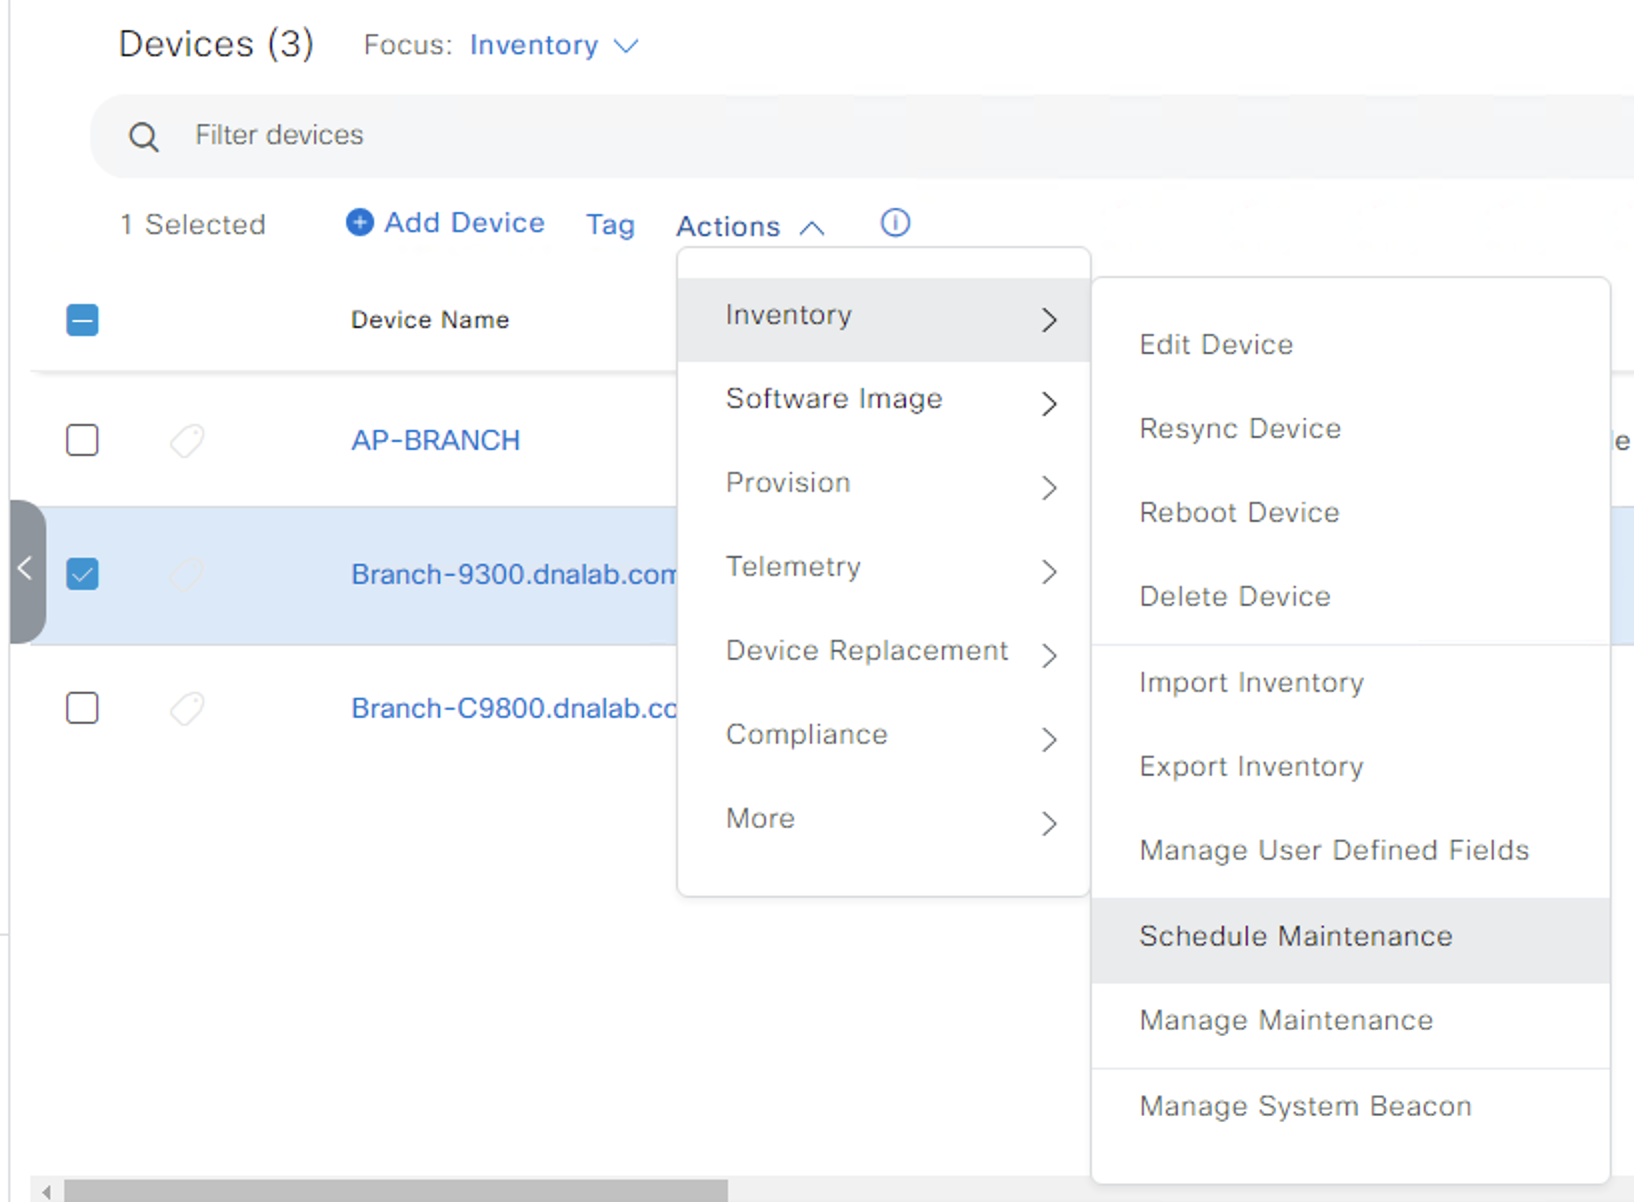Open the info circle icon beside Actions
Viewport: 1634px width, 1202px height.
[x=895, y=222]
